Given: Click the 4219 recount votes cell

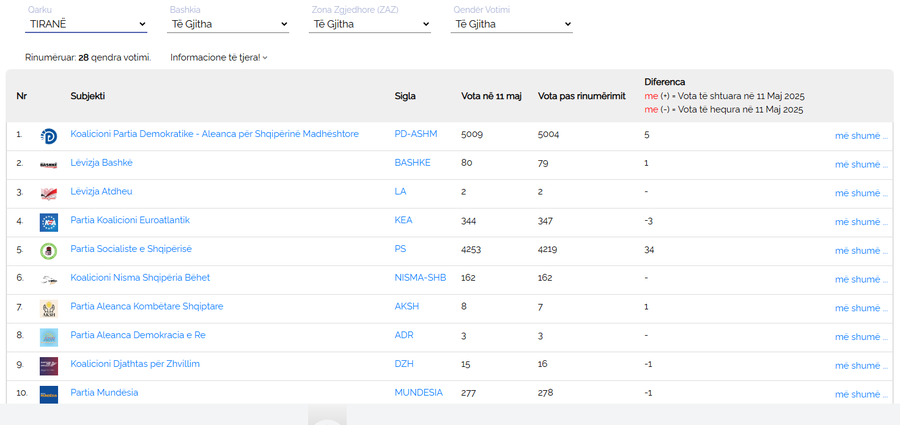Looking at the screenshot, I should (548, 249).
